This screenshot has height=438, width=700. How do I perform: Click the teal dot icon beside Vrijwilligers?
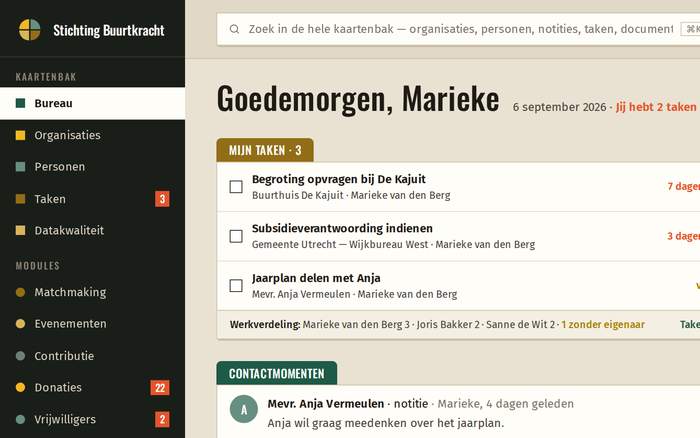(21, 420)
